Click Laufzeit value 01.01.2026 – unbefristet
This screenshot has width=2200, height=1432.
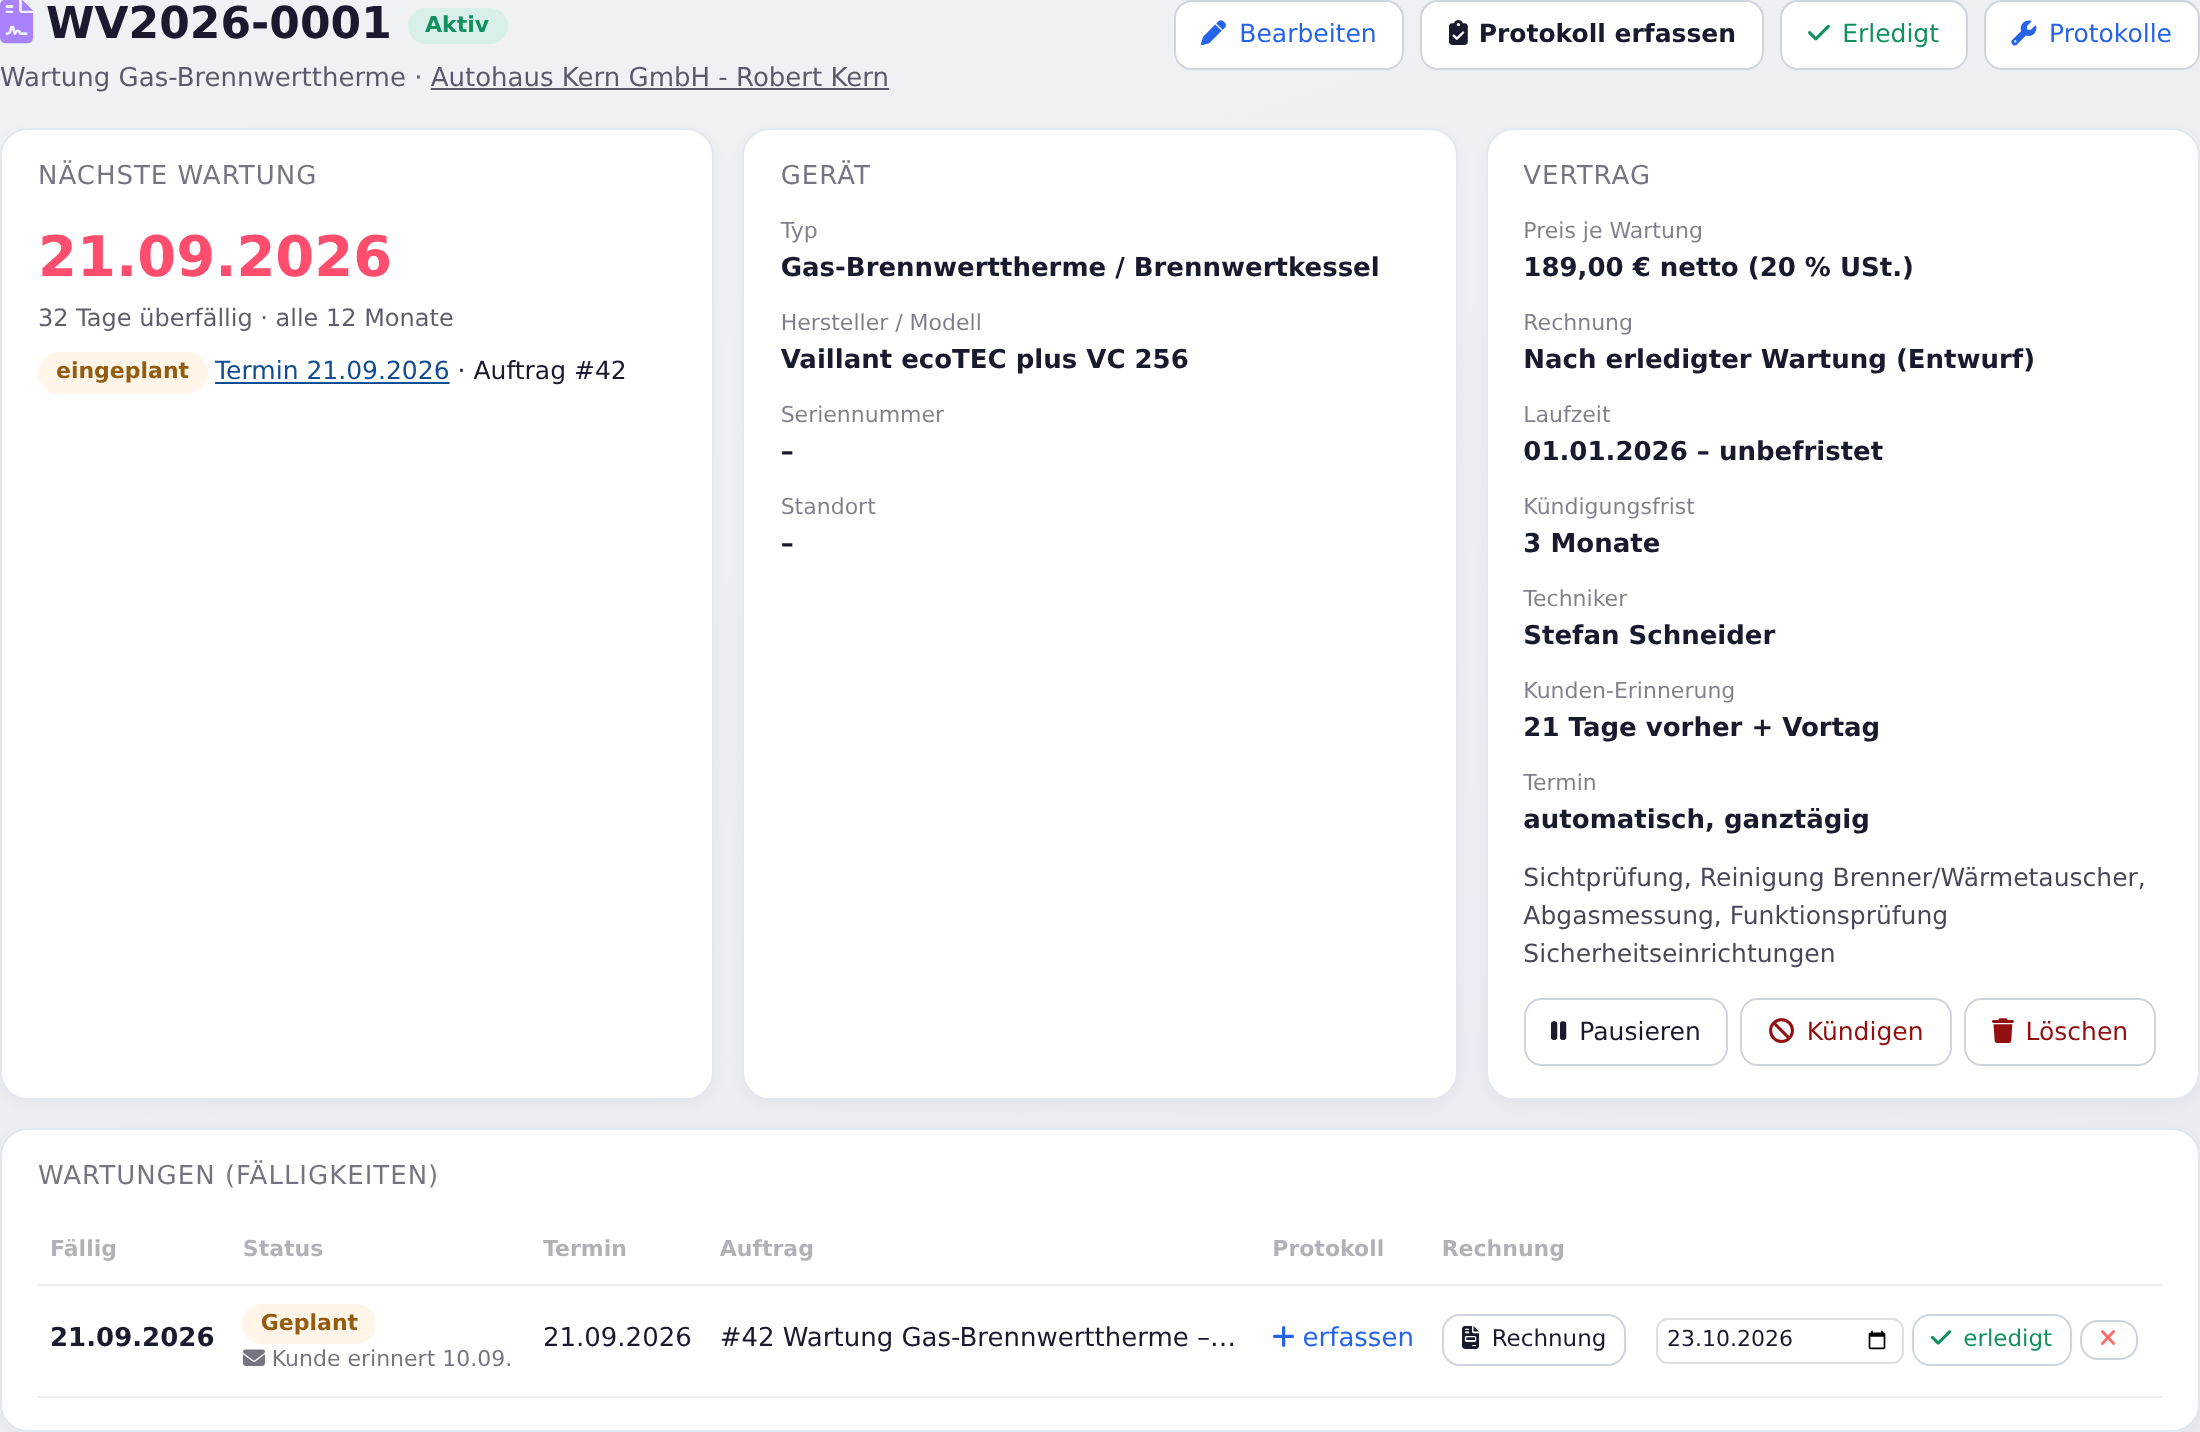click(1702, 451)
